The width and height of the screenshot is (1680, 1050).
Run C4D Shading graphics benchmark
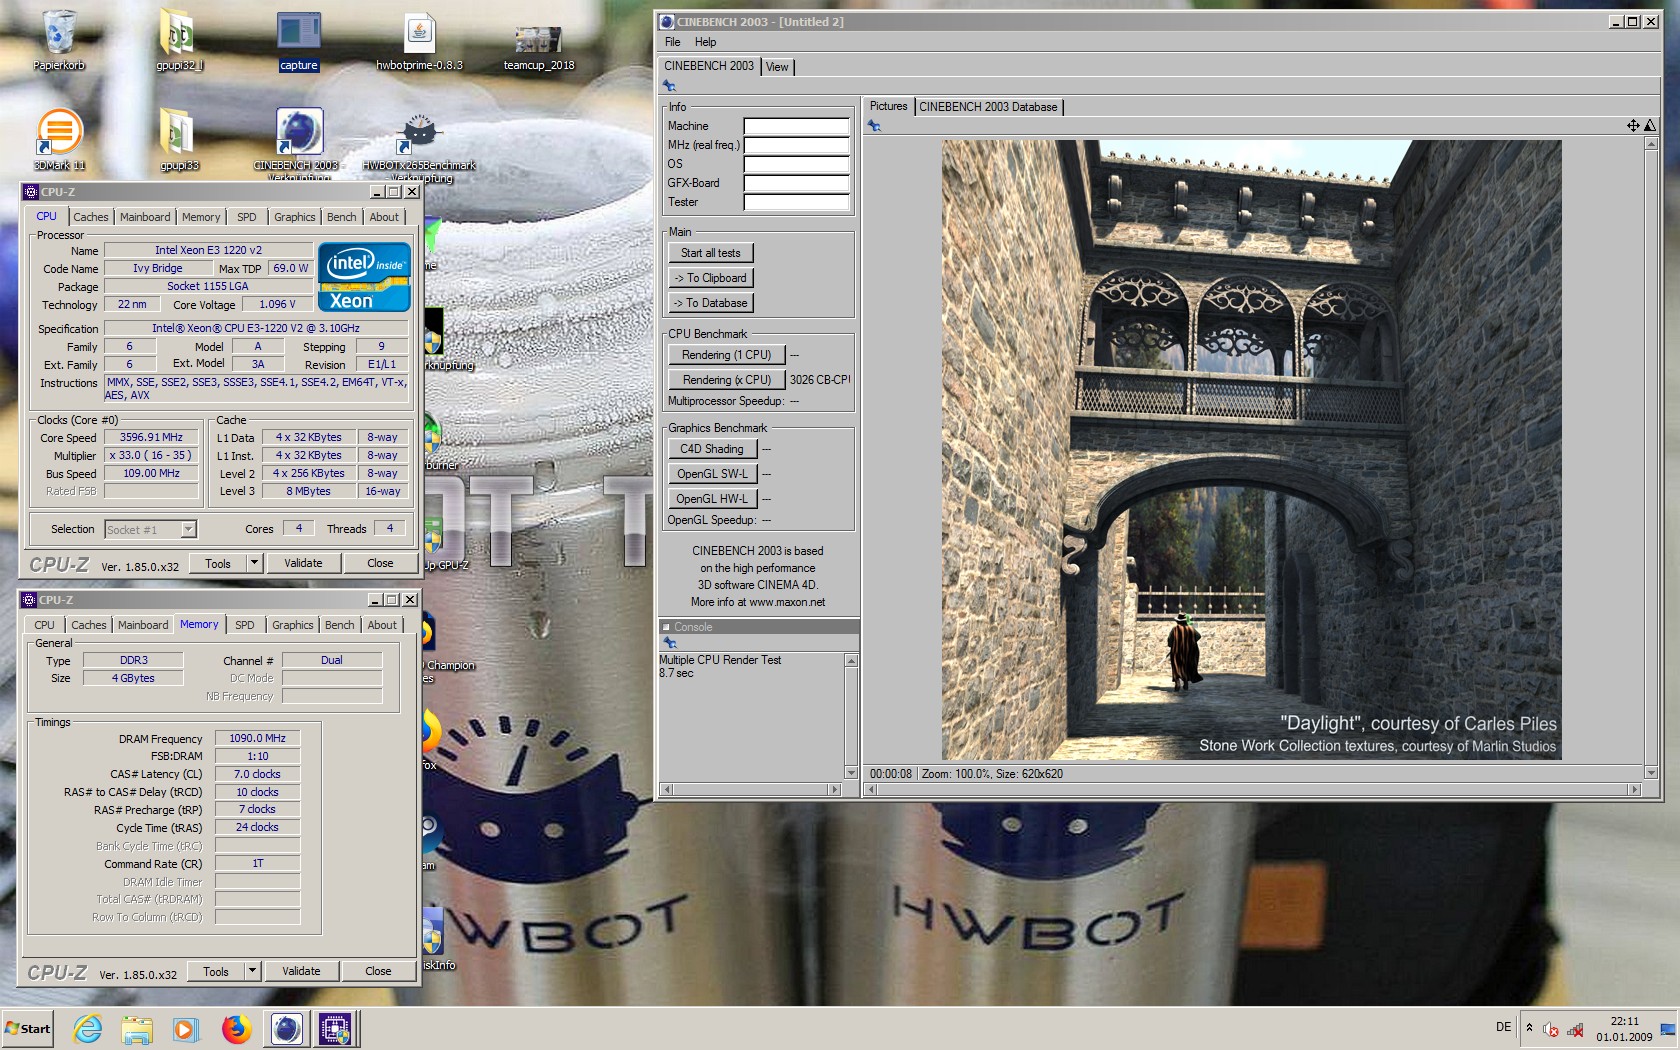(712, 449)
